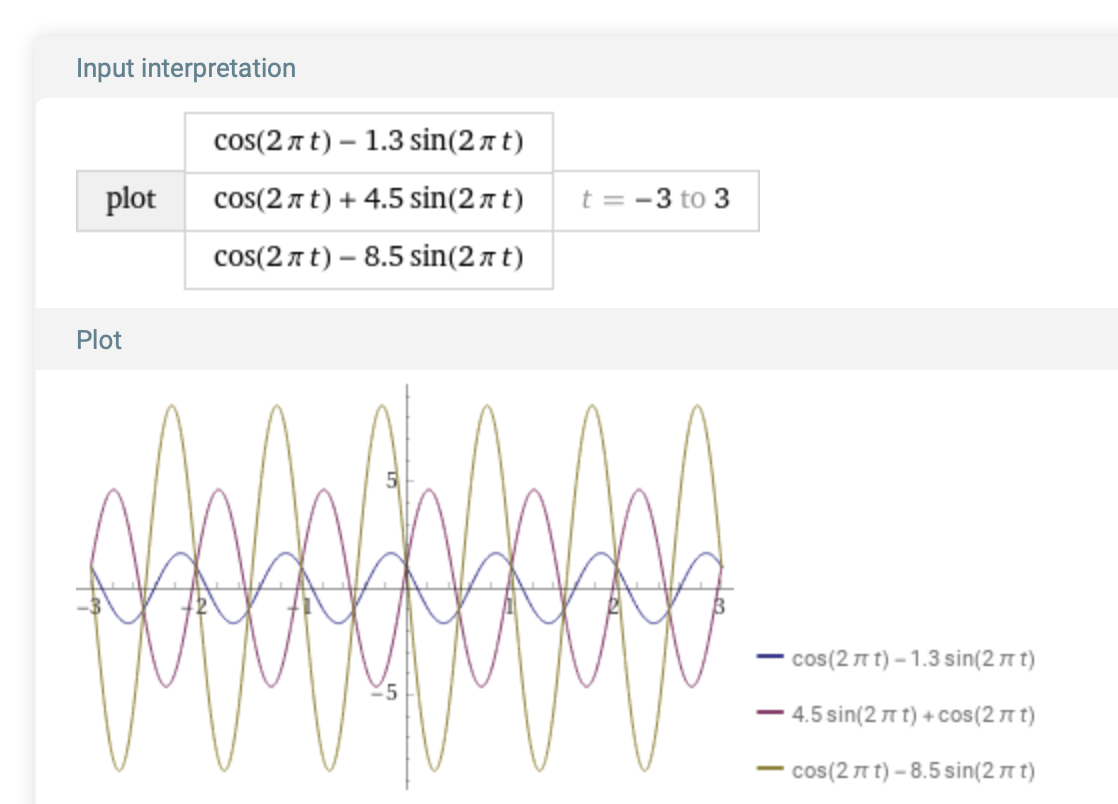Screen dimensions: 1118x804
Task: Click the "plot" label cell
Action: pyautogui.click(x=131, y=200)
